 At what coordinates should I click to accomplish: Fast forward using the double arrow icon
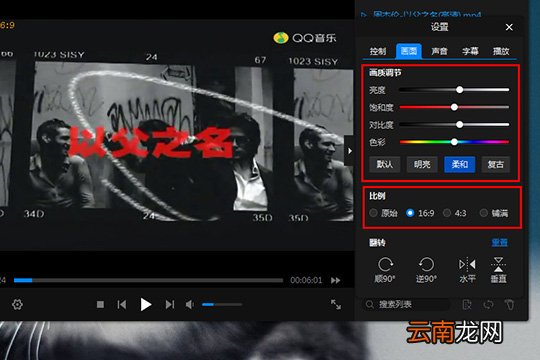pyautogui.click(x=336, y=280)
